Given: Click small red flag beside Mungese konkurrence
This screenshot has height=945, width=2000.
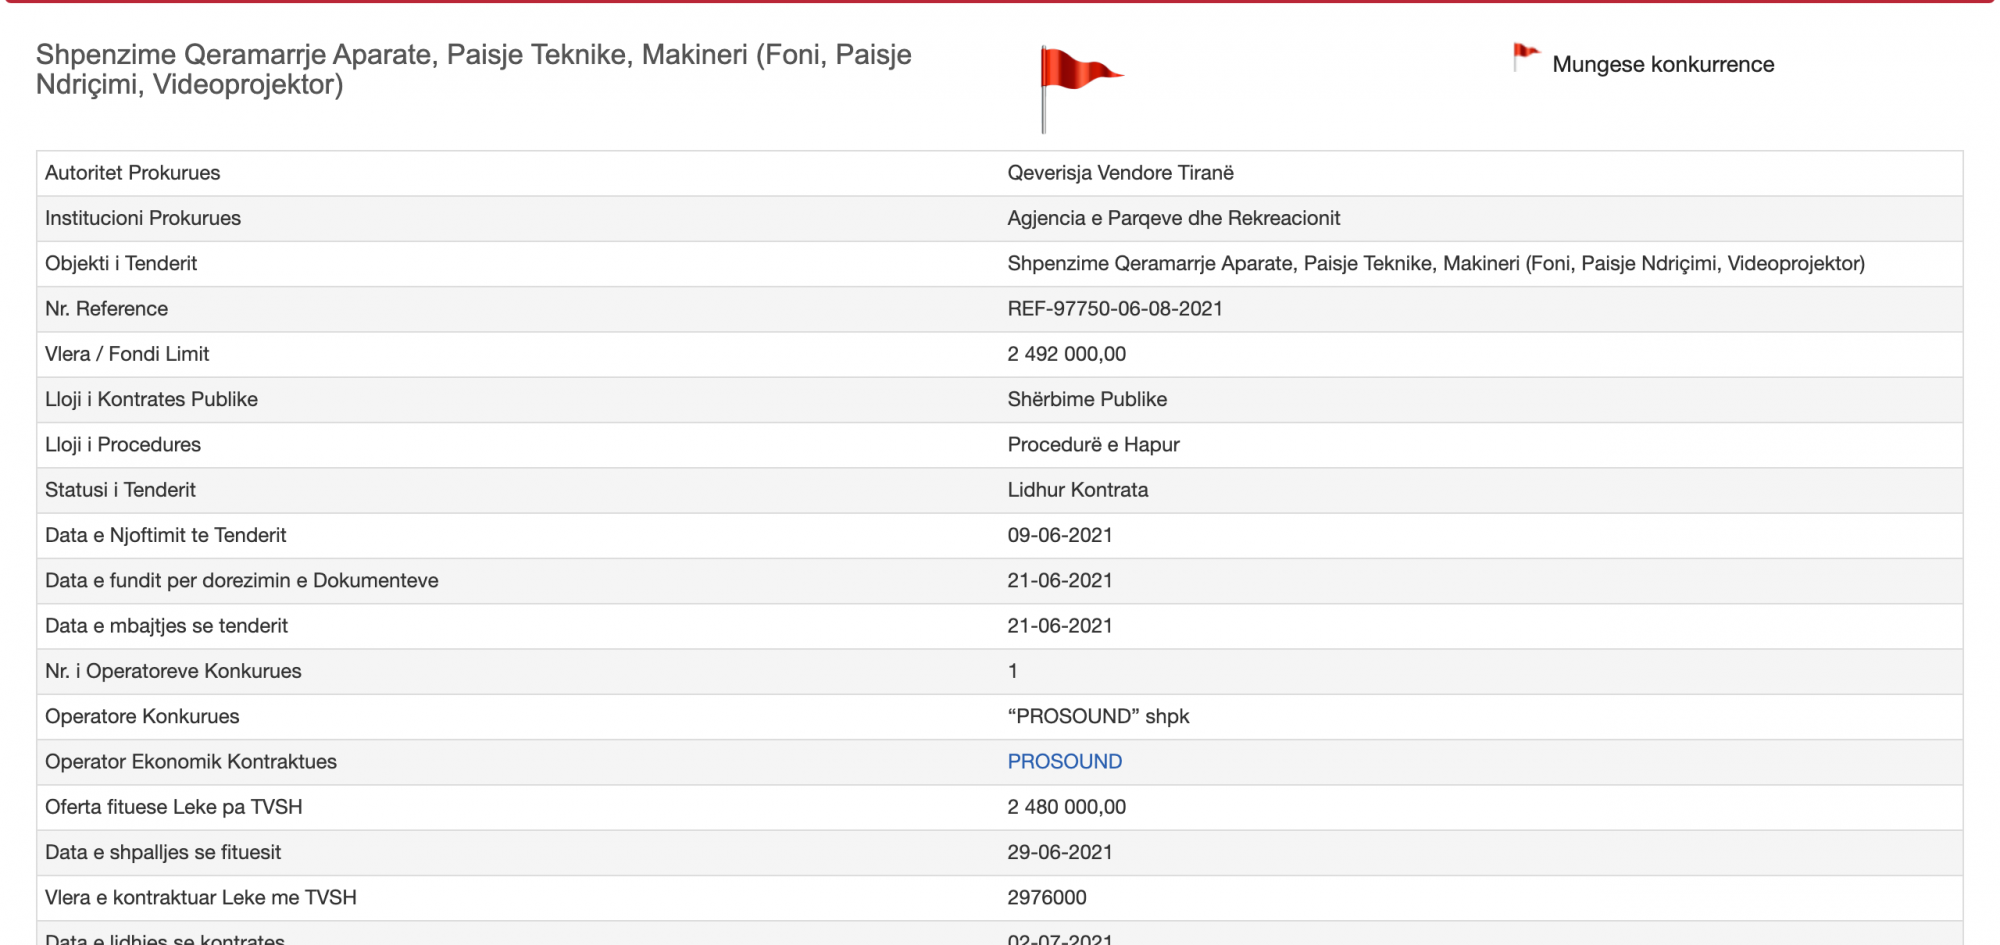Looking at the screenshot, I should (1526, 58).
